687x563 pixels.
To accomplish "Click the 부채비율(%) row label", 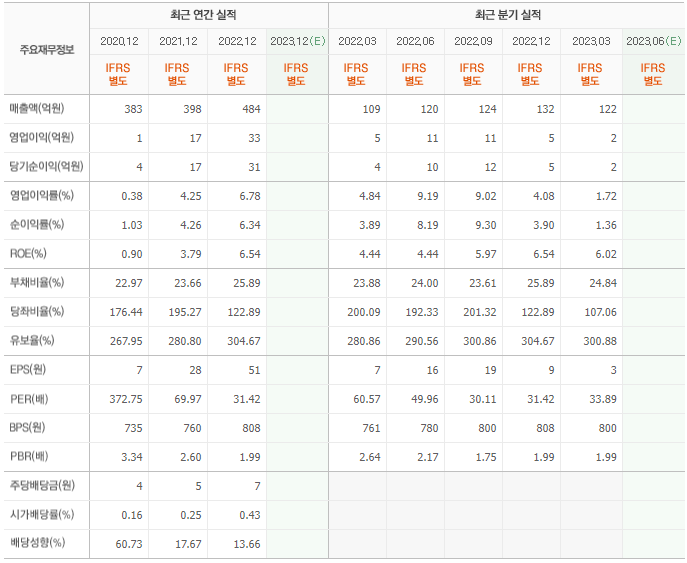I will (x=37, y=283).
